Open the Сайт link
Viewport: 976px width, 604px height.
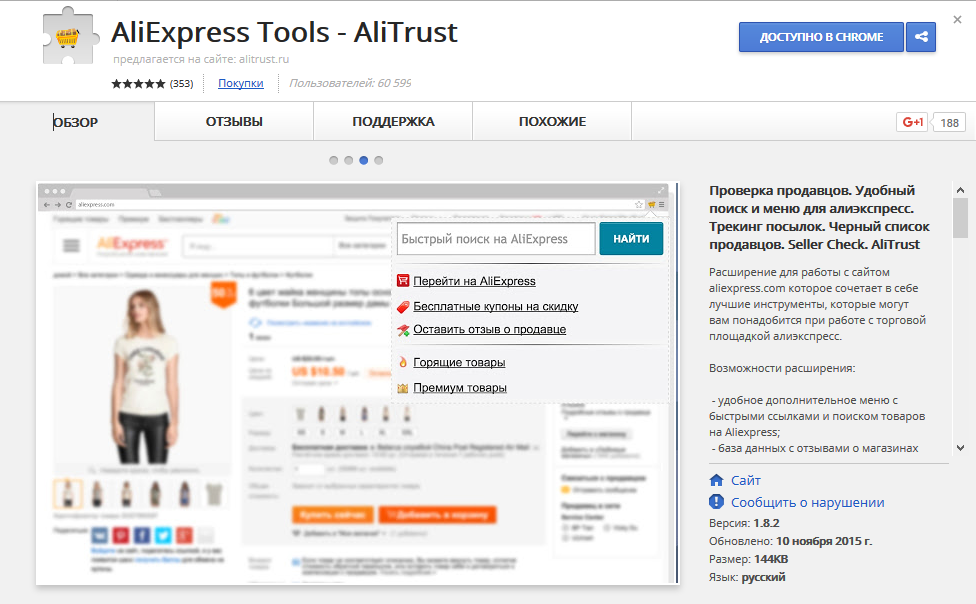click(x=746, y=480)
